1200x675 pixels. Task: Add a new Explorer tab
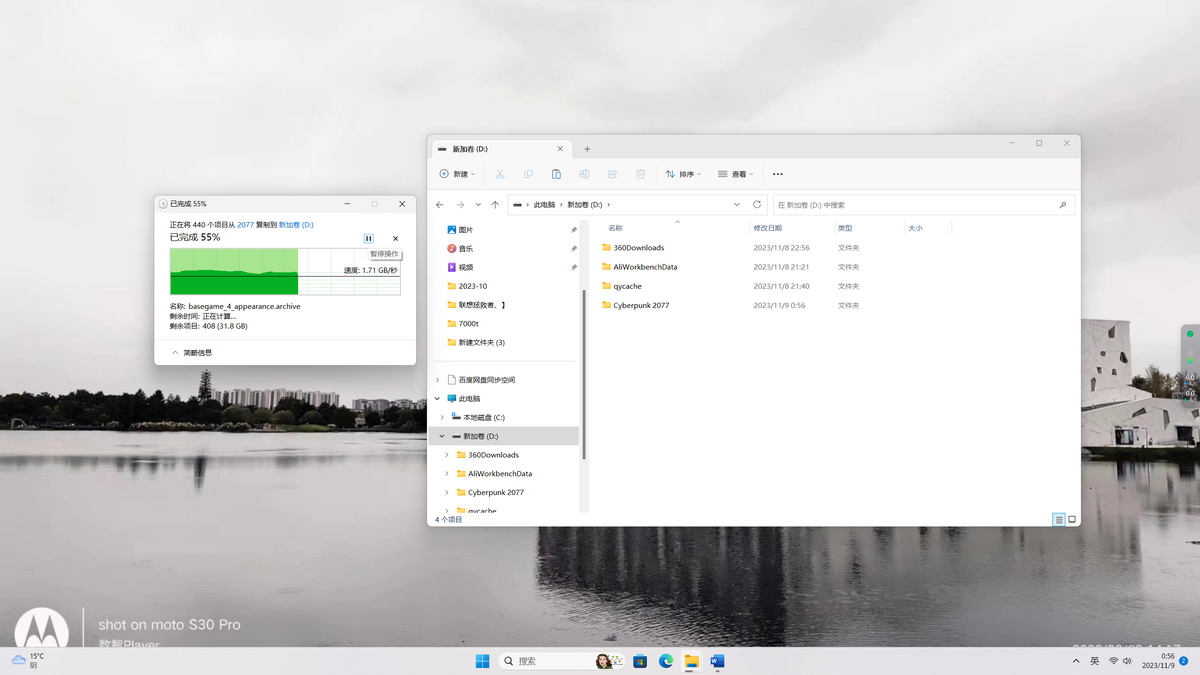pos(587,149)
